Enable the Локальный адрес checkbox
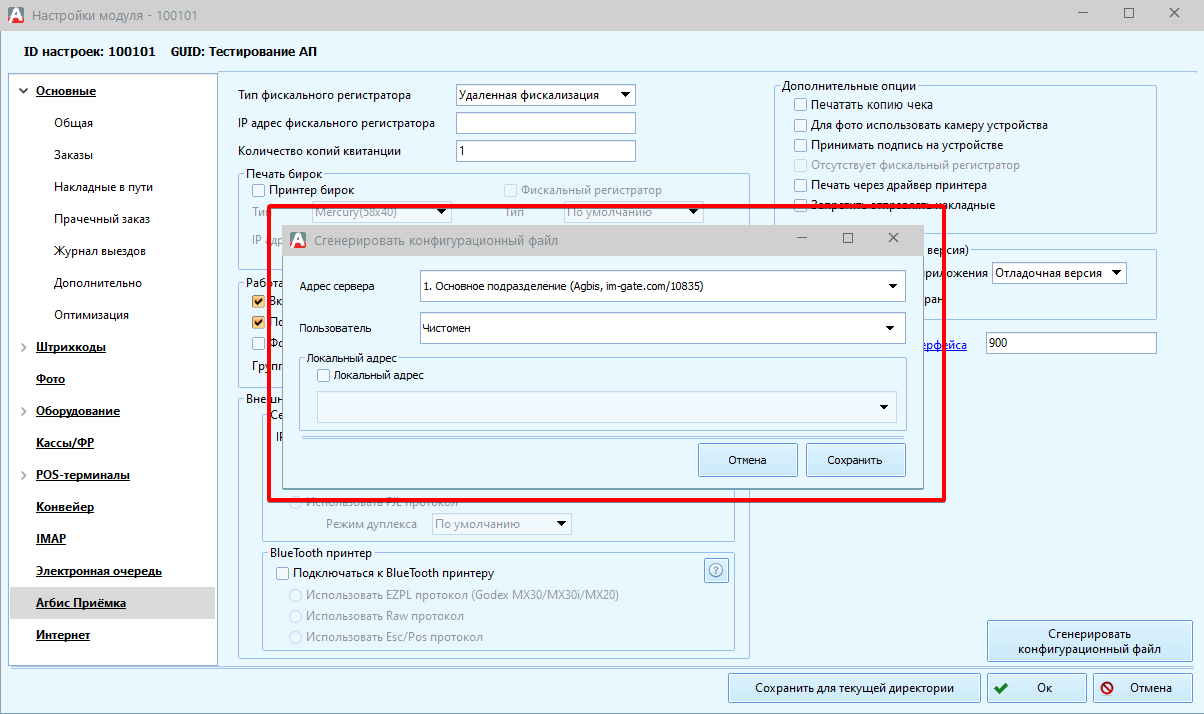 (324, 376)
